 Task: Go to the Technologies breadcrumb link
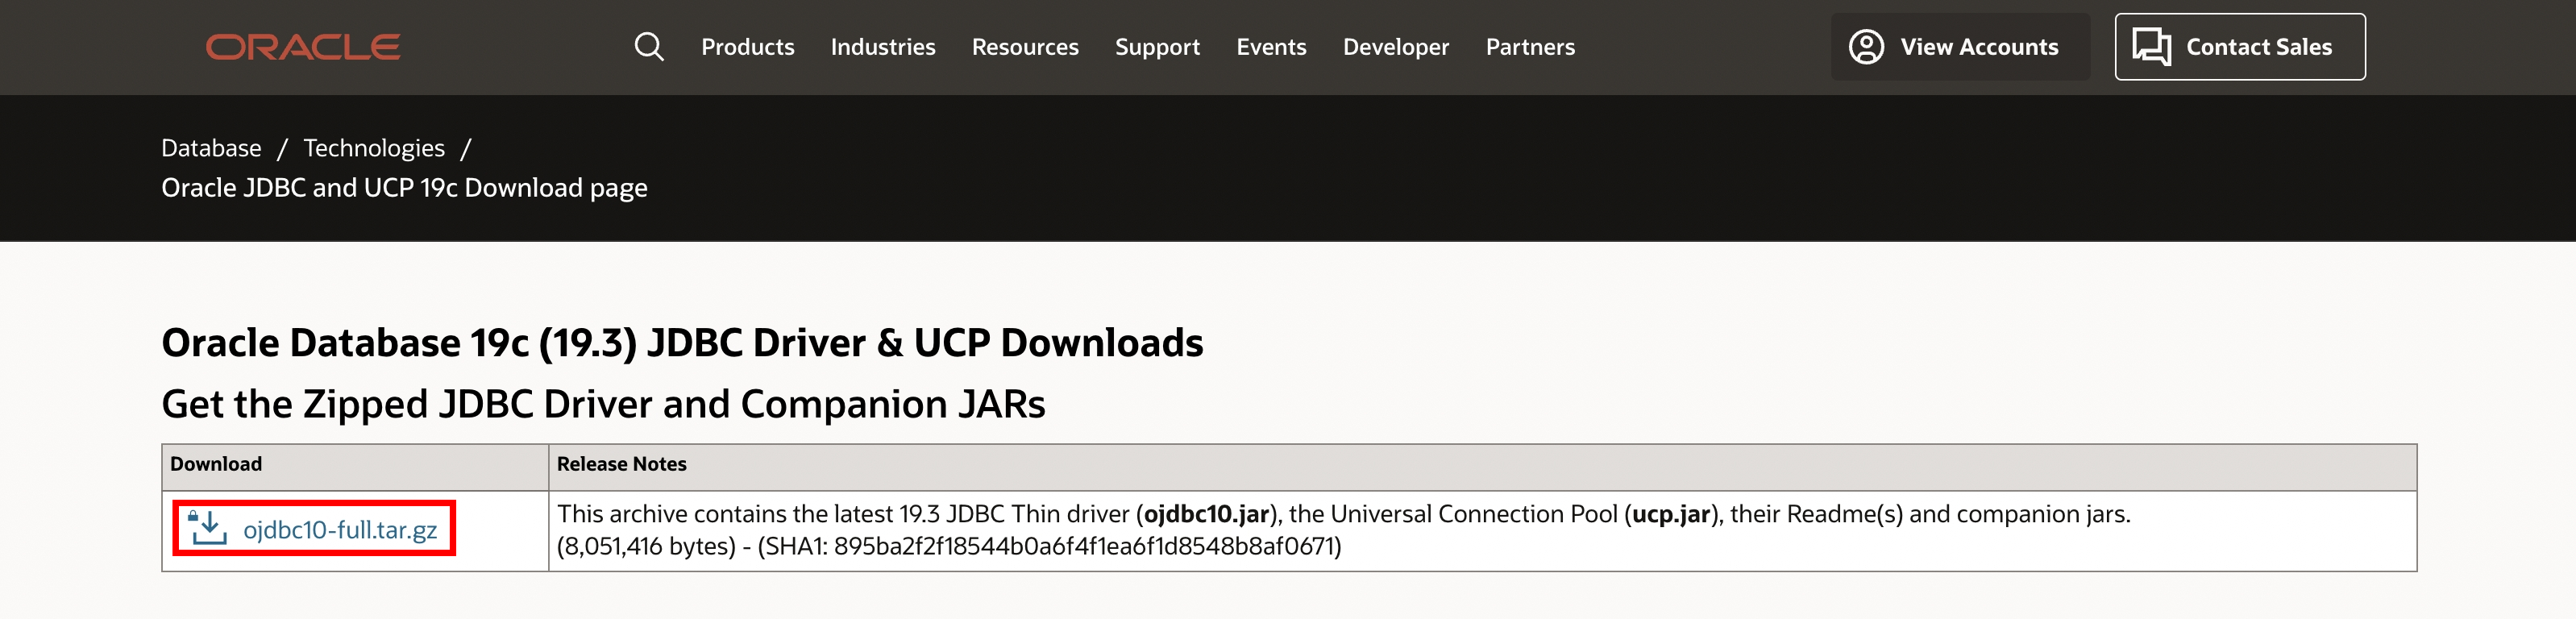(374, 148)
